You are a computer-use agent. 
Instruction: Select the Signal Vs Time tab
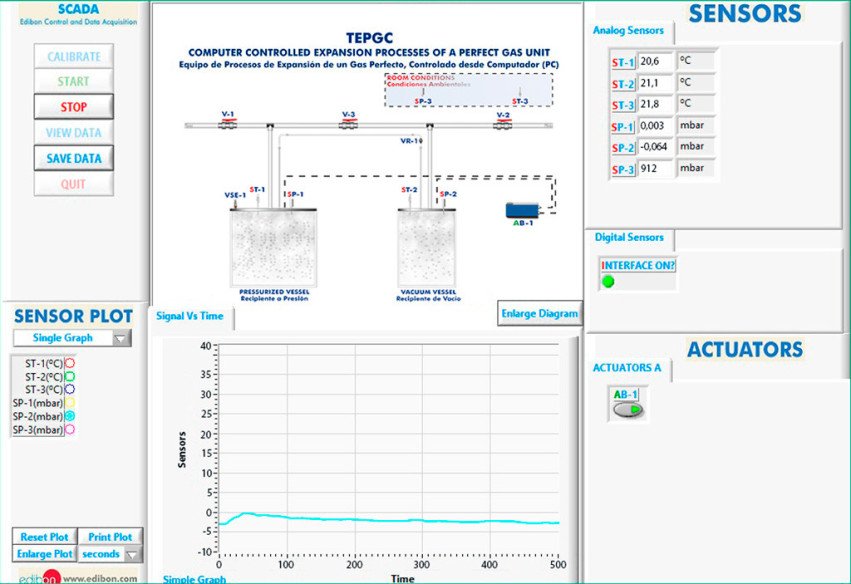(x=190, y=316)
